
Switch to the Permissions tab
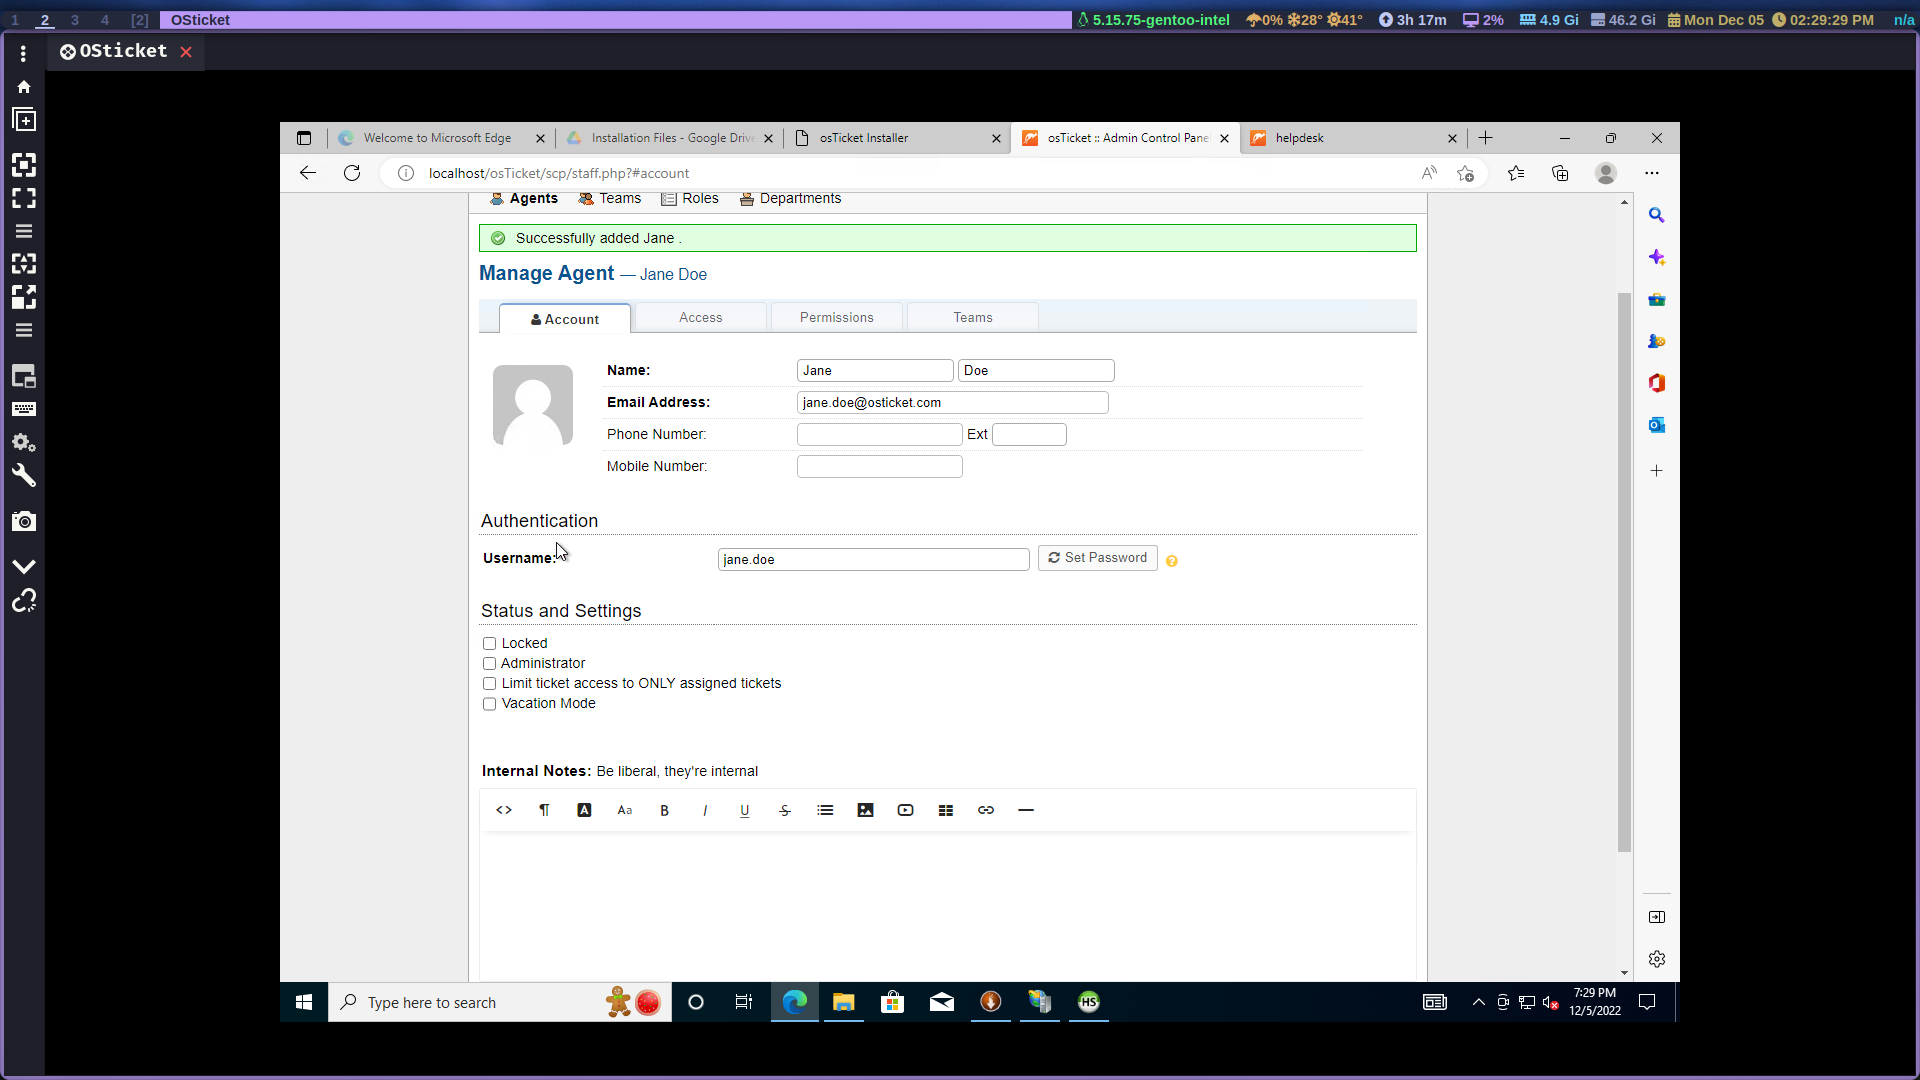point(836,318)
